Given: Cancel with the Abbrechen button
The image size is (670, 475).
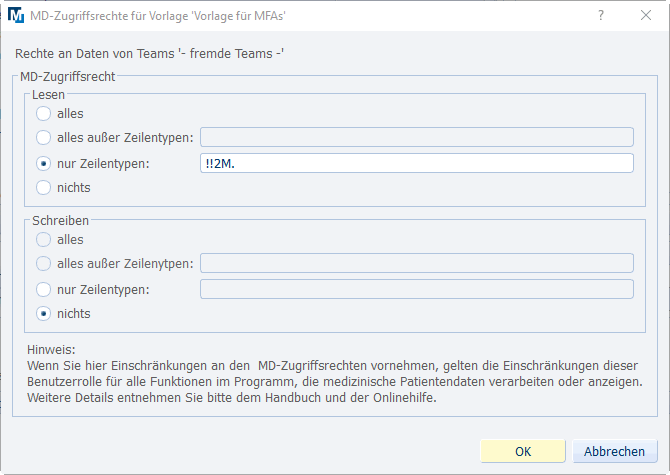Looking at the screenshot, I should (x=614, y=451).
